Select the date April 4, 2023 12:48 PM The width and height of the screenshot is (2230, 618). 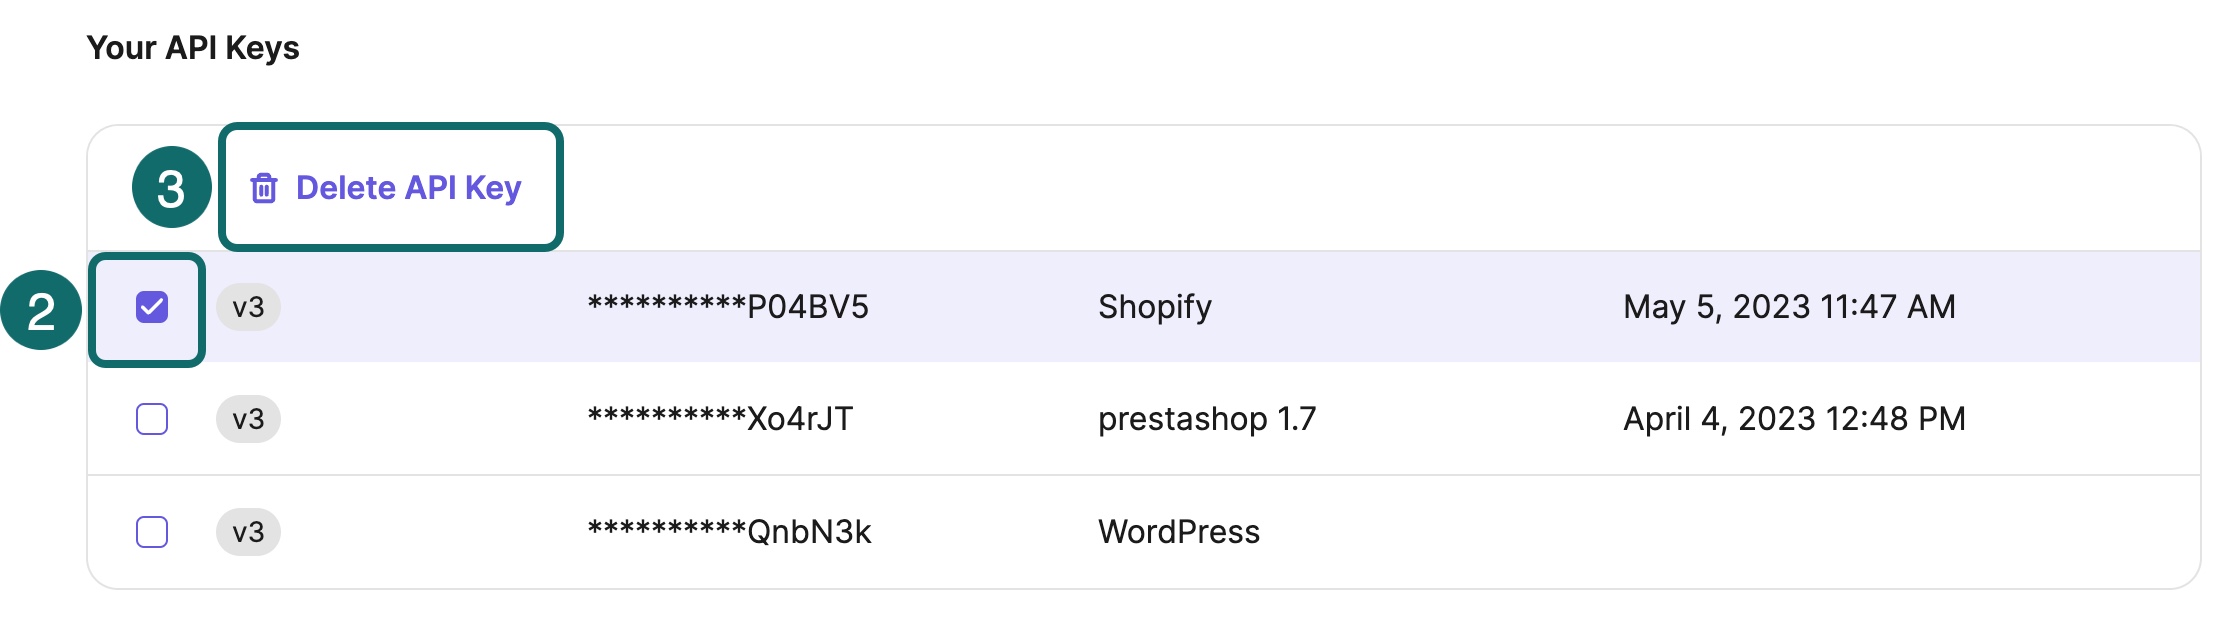pyautogui.click(x=1795, y=419)
